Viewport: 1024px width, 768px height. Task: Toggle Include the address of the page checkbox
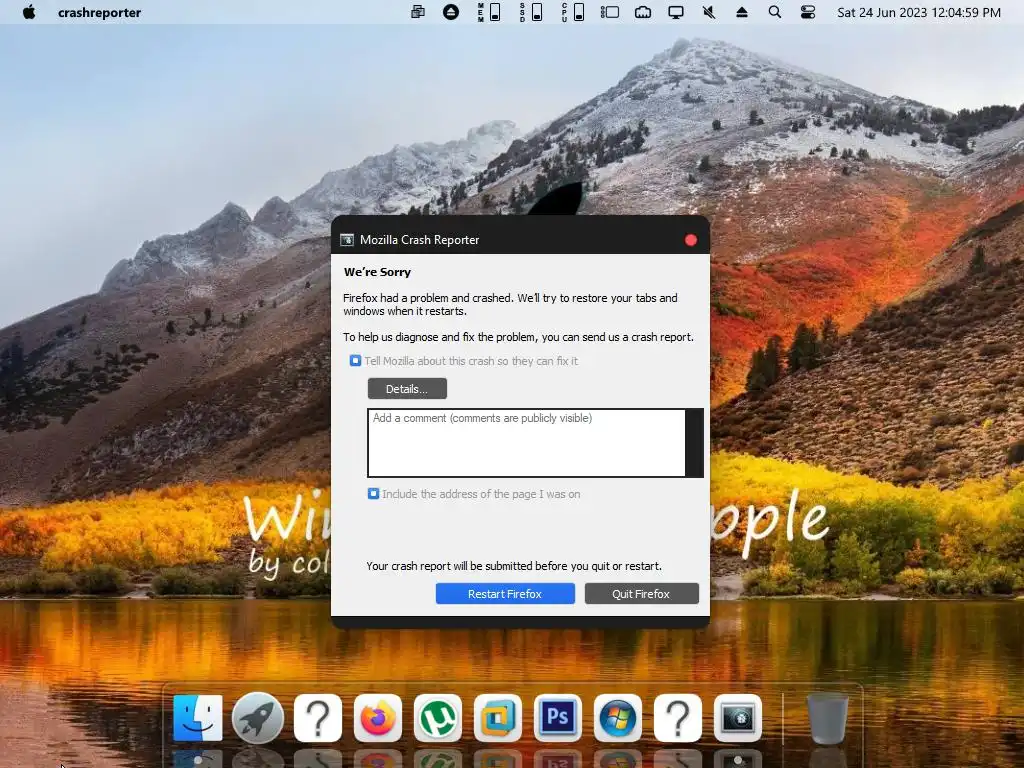click(x=374, y=494)
